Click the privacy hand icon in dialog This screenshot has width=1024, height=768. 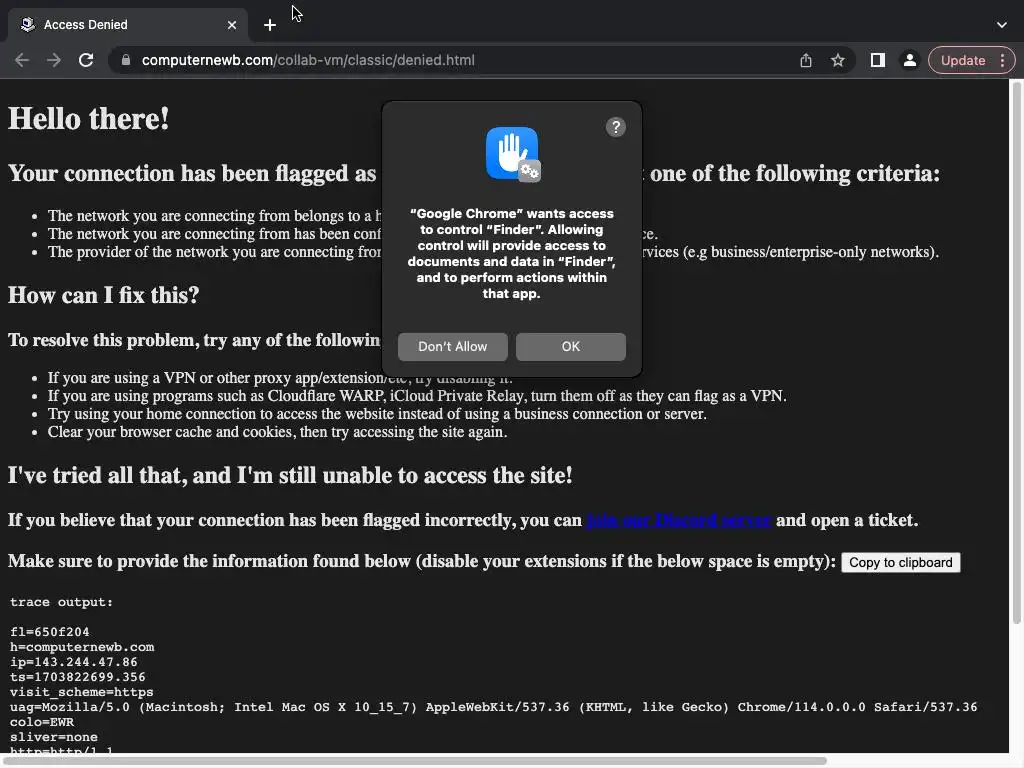[513, 154]
